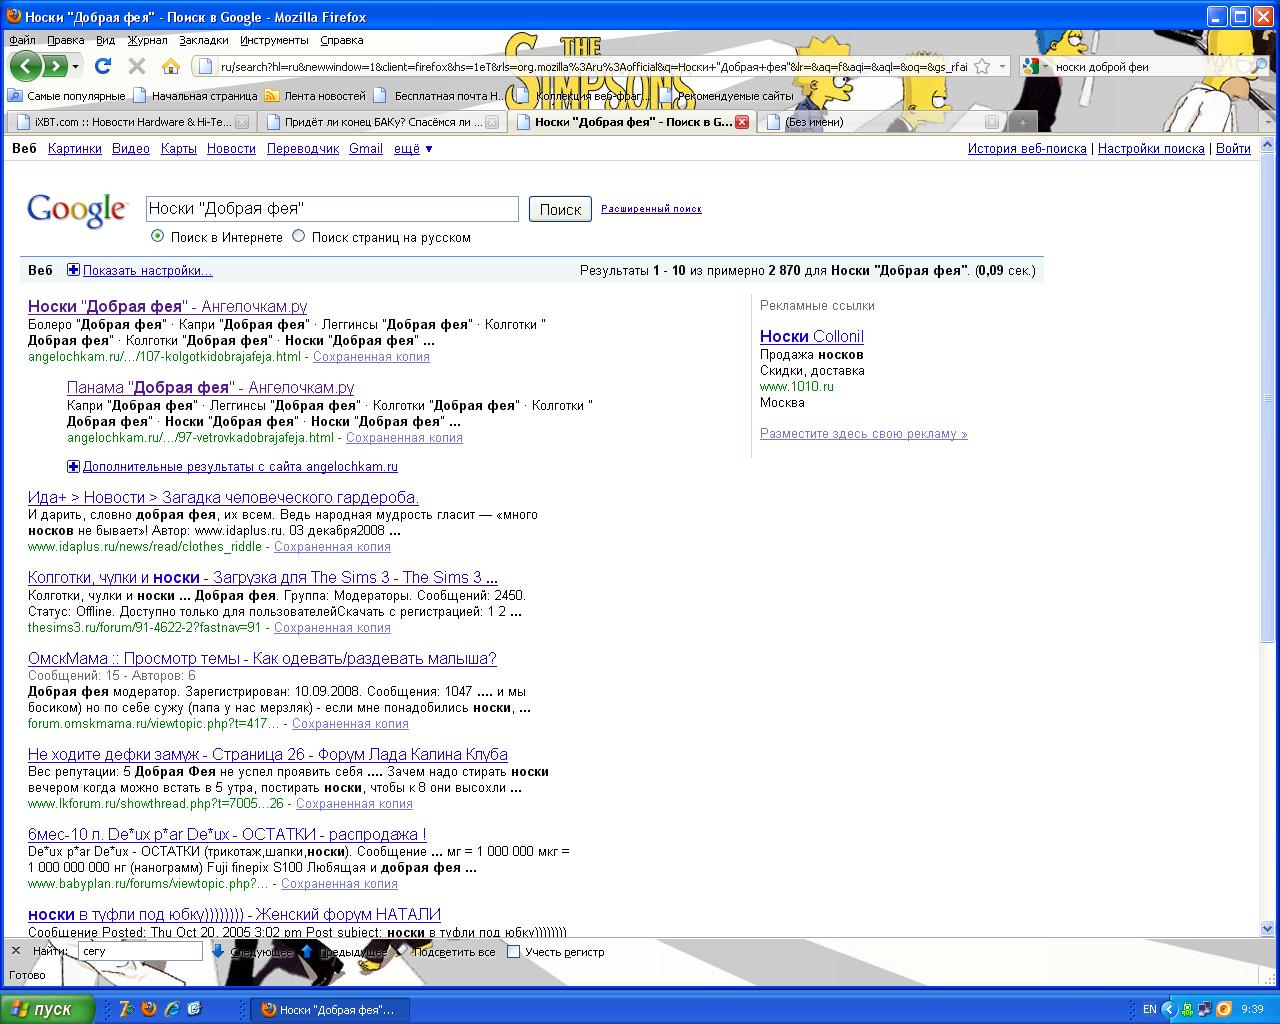Open the Справка menu

[342, 40]
